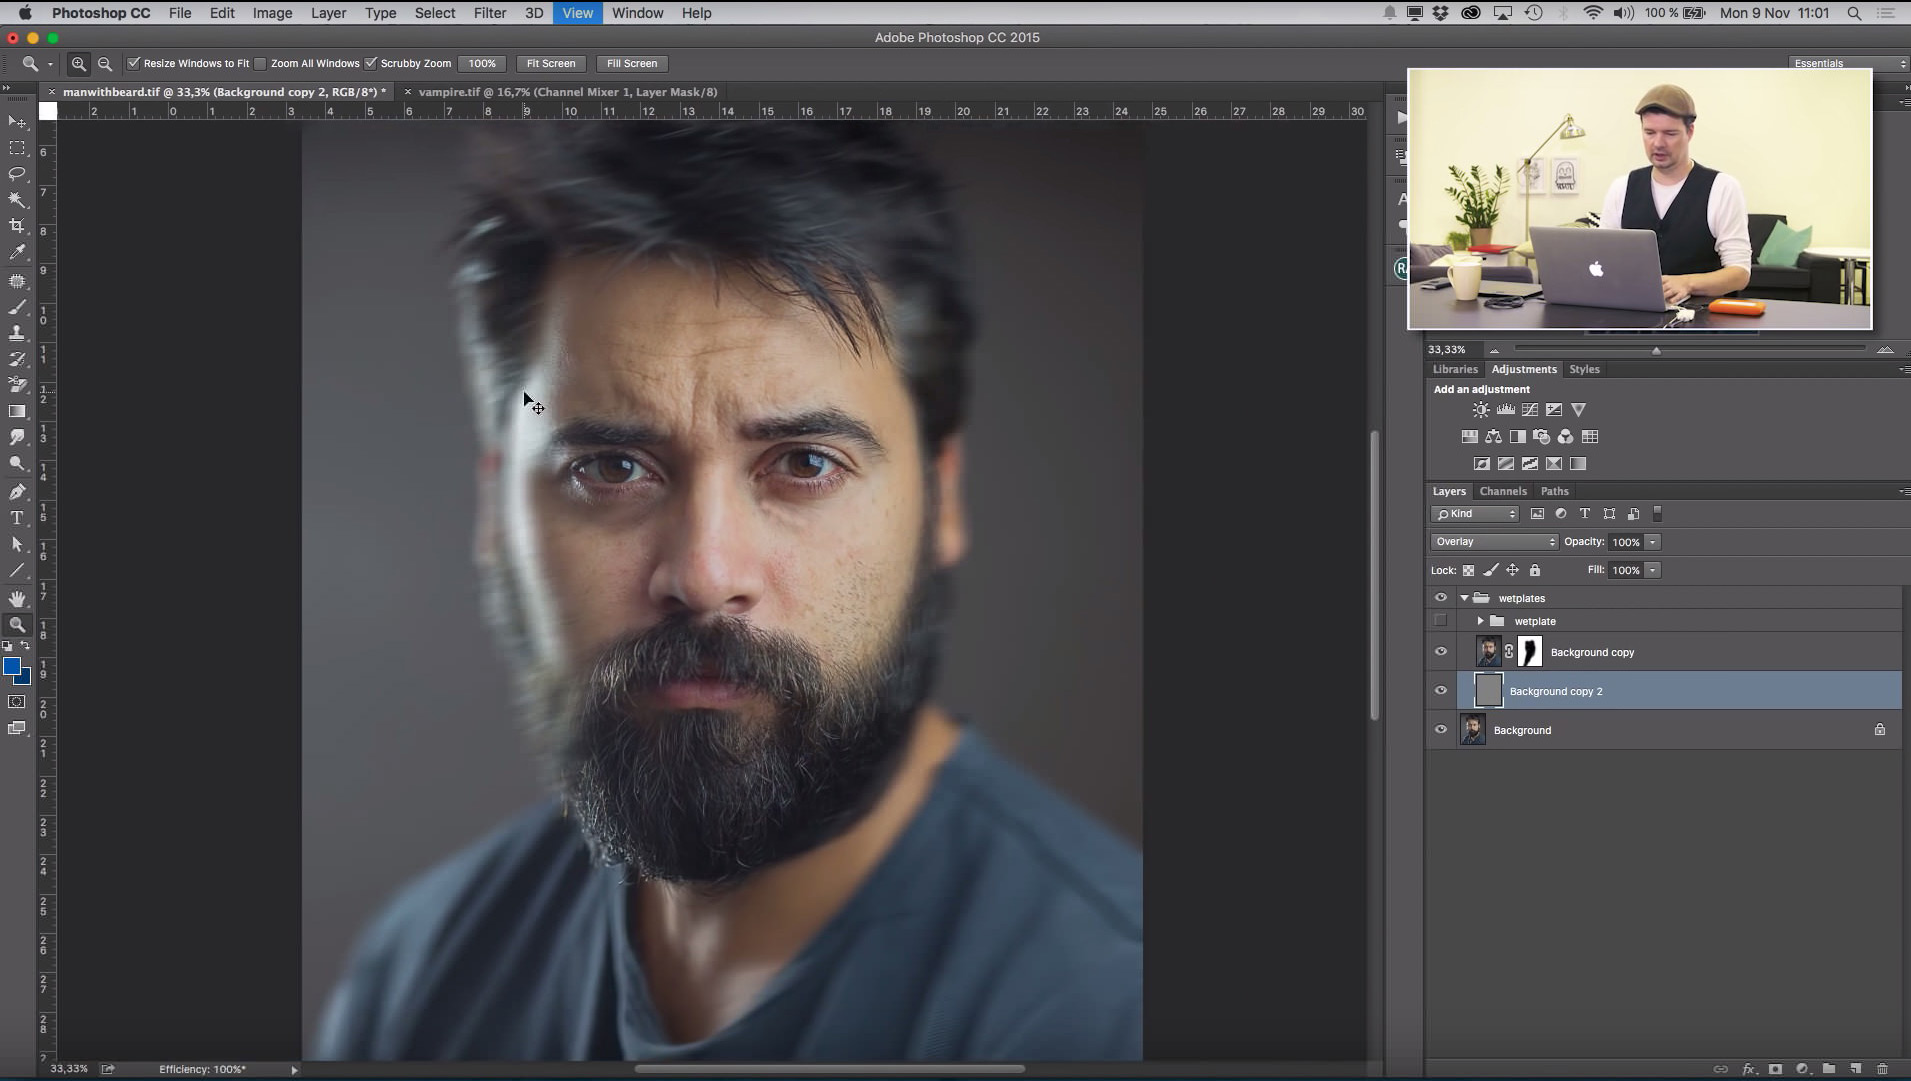Select the Move tool
This screenshot has height=1081, width=1911.
[x=17, y=121]
